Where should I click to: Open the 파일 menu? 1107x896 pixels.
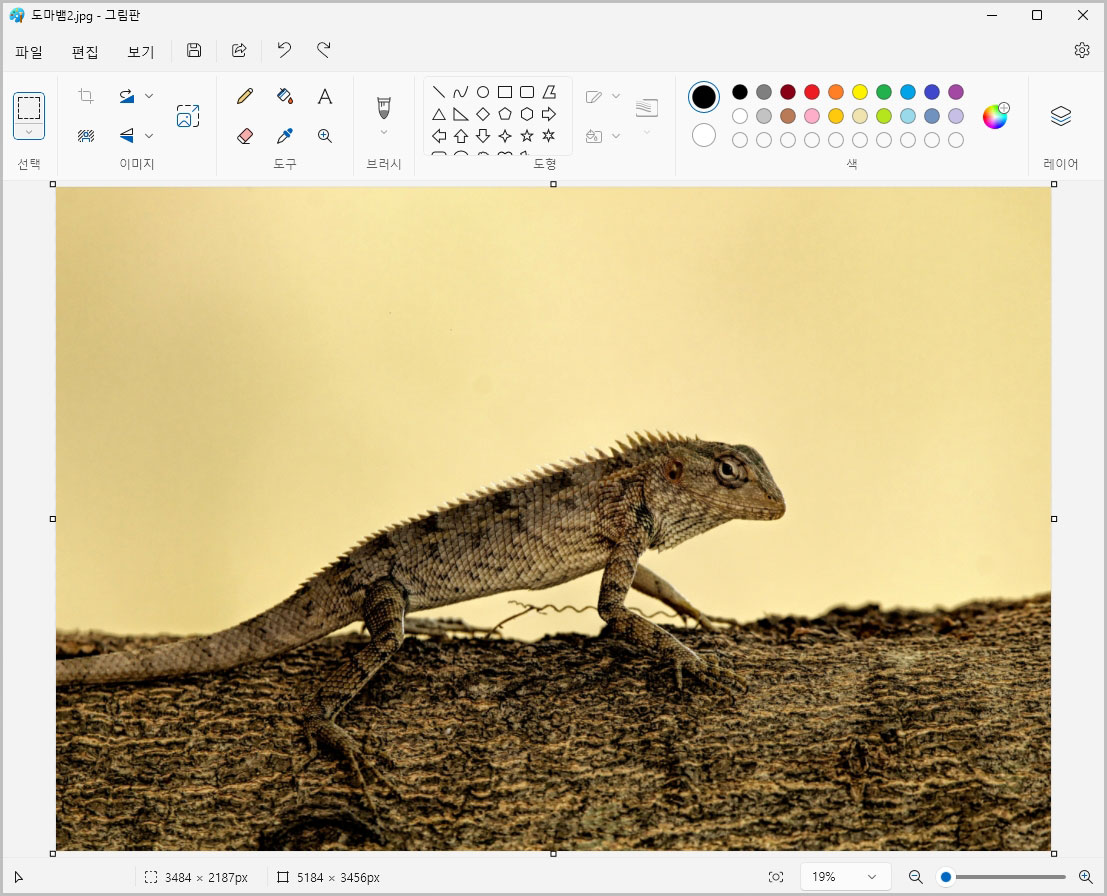point(29,52)
